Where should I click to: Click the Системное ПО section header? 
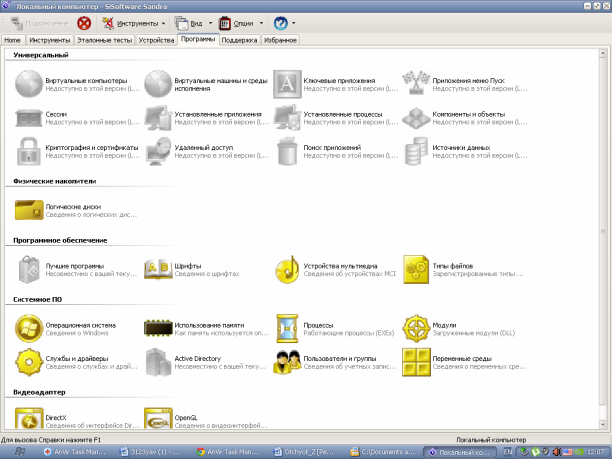pos(37,299)
